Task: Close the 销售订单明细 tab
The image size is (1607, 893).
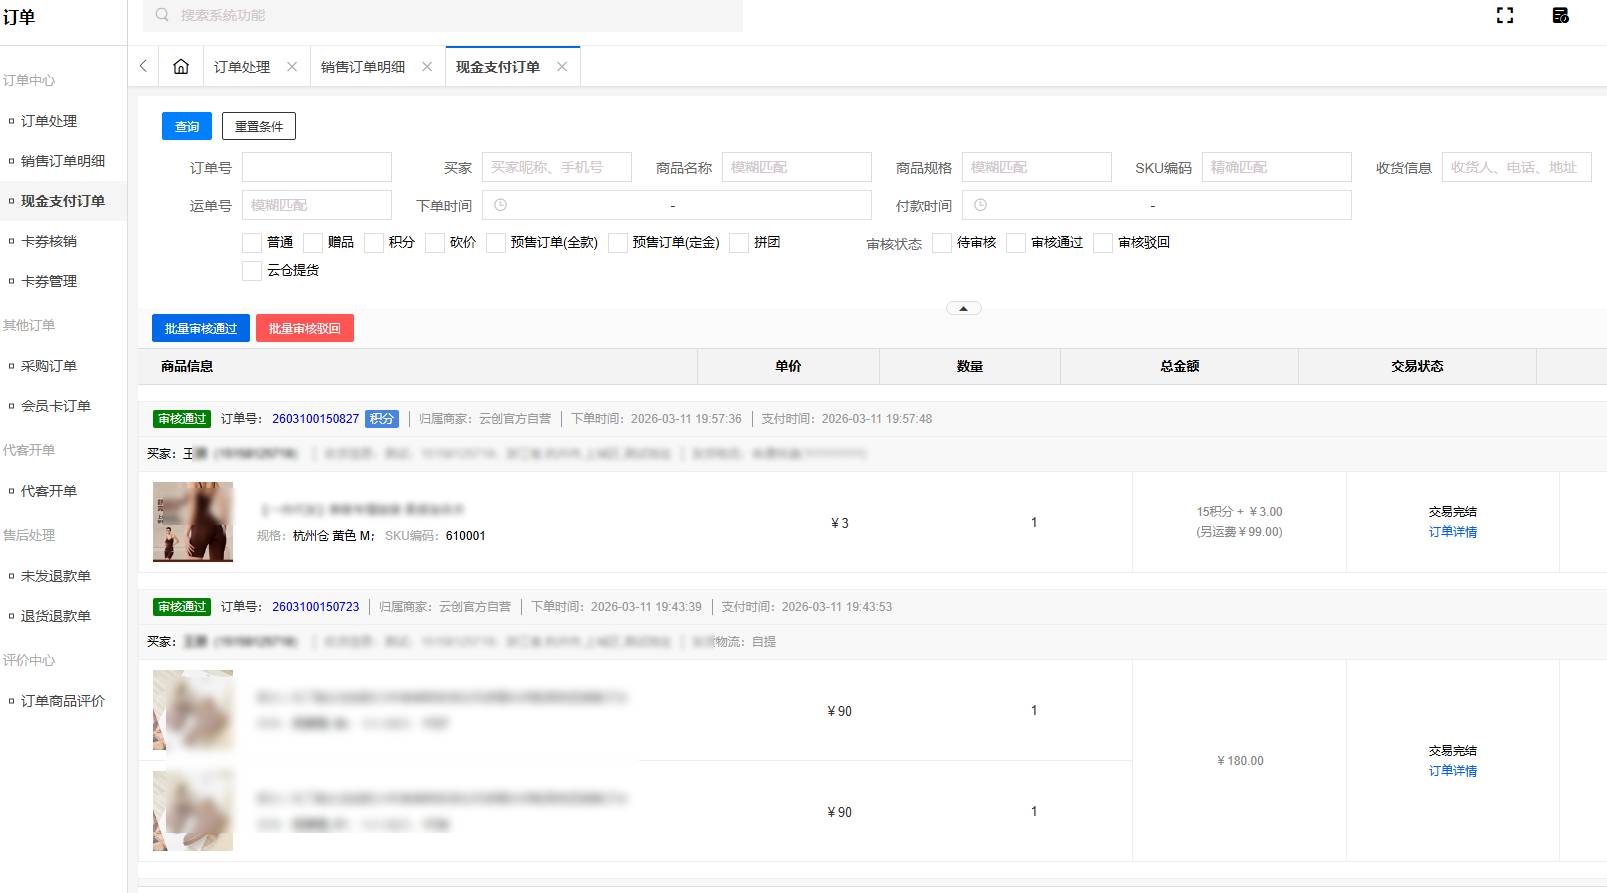Action: click(x=427, y=67)
